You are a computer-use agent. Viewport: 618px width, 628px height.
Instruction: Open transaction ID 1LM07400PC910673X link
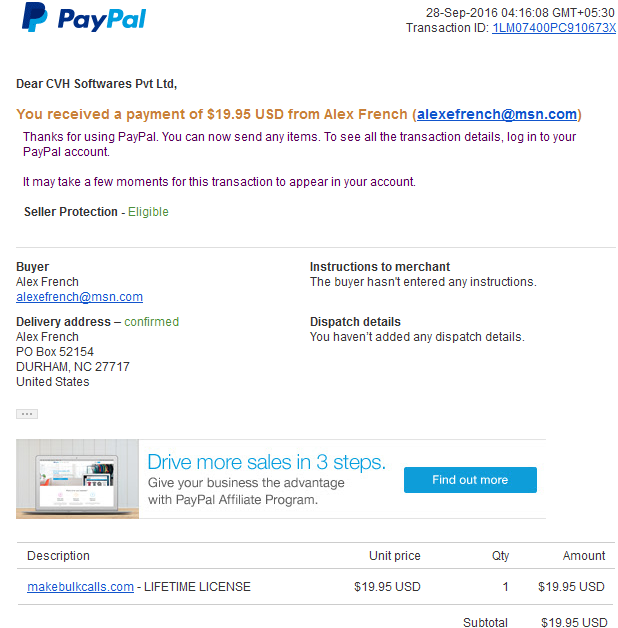pos(554,28)
